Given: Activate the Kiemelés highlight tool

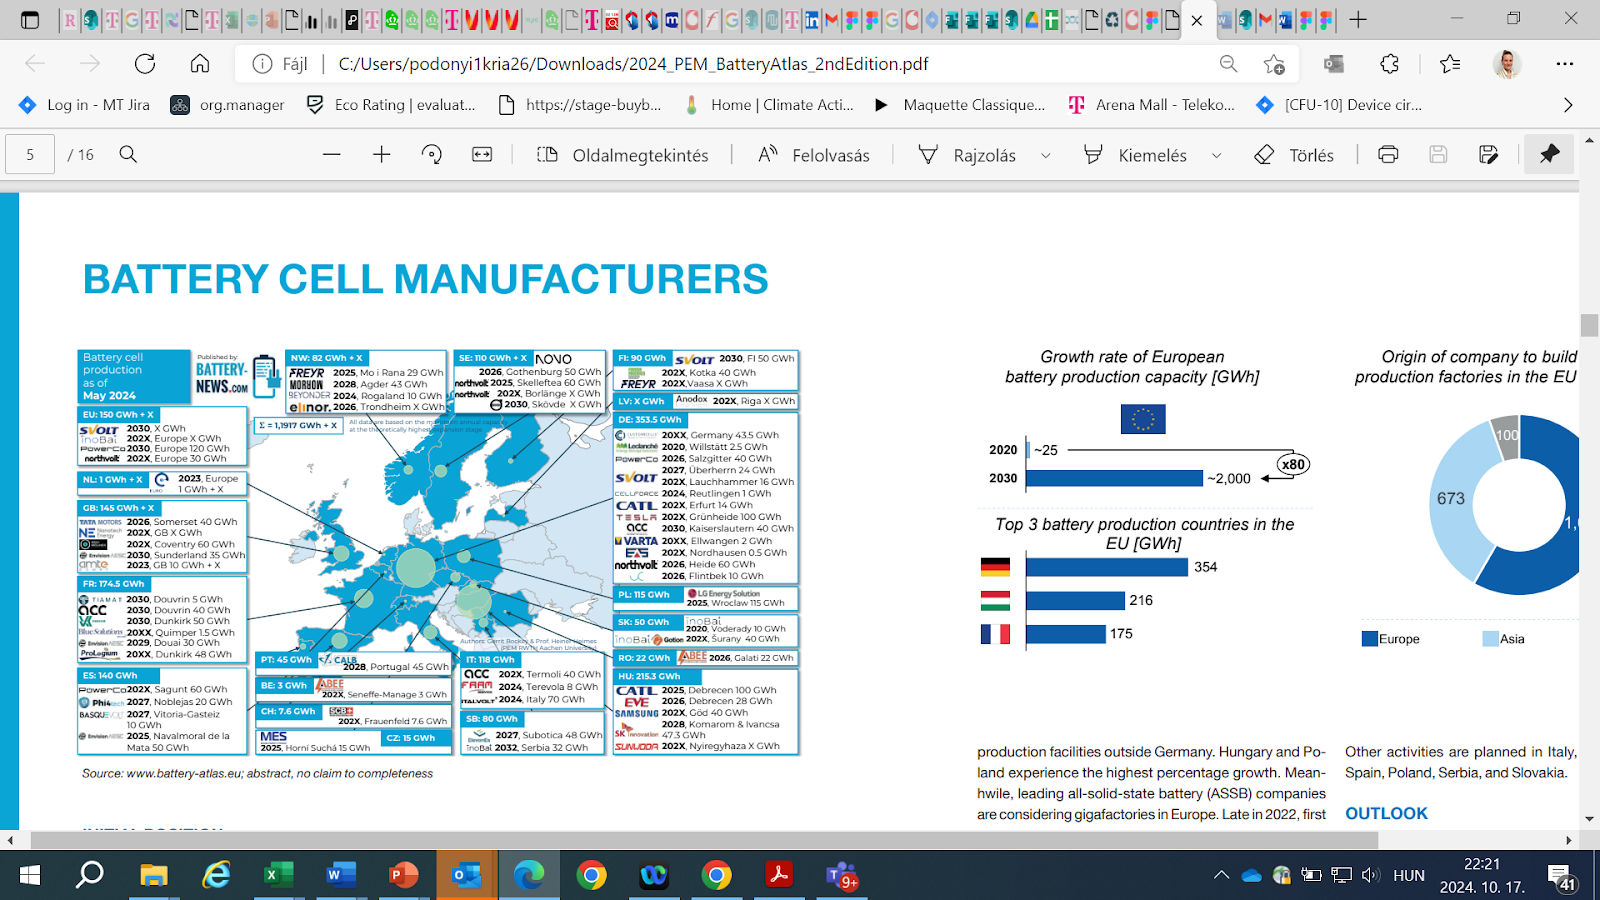Looking at the screenshot, I should click(x=1135, y=155).
